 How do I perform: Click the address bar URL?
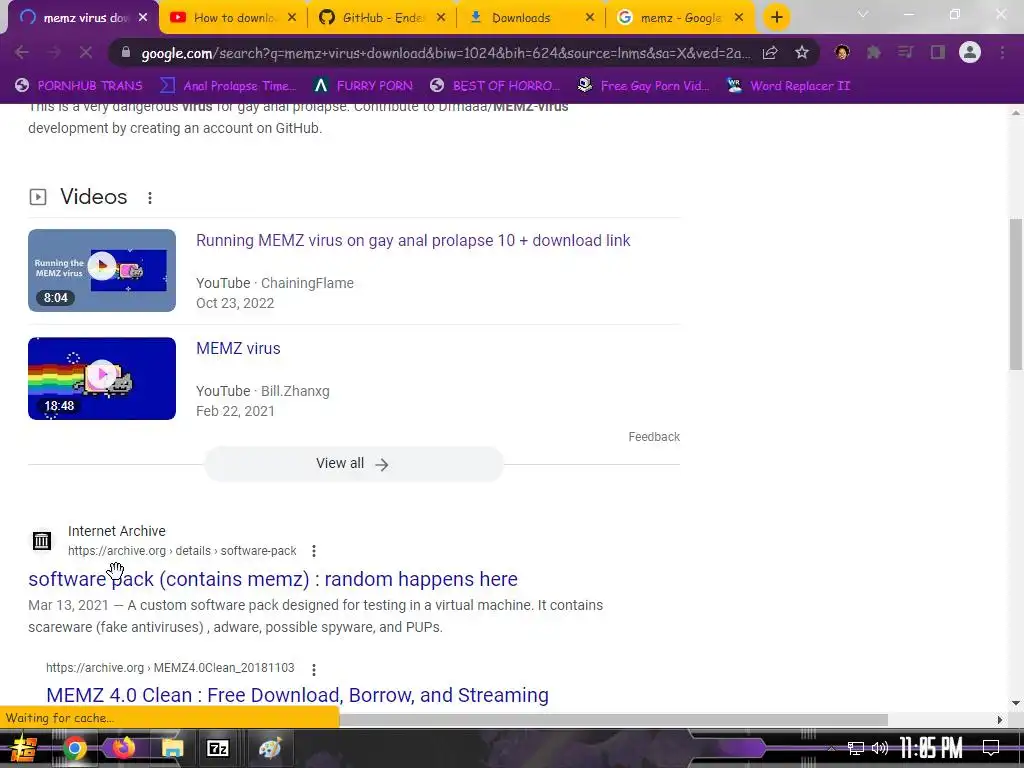pyautogui.click(x=446, y=53)
